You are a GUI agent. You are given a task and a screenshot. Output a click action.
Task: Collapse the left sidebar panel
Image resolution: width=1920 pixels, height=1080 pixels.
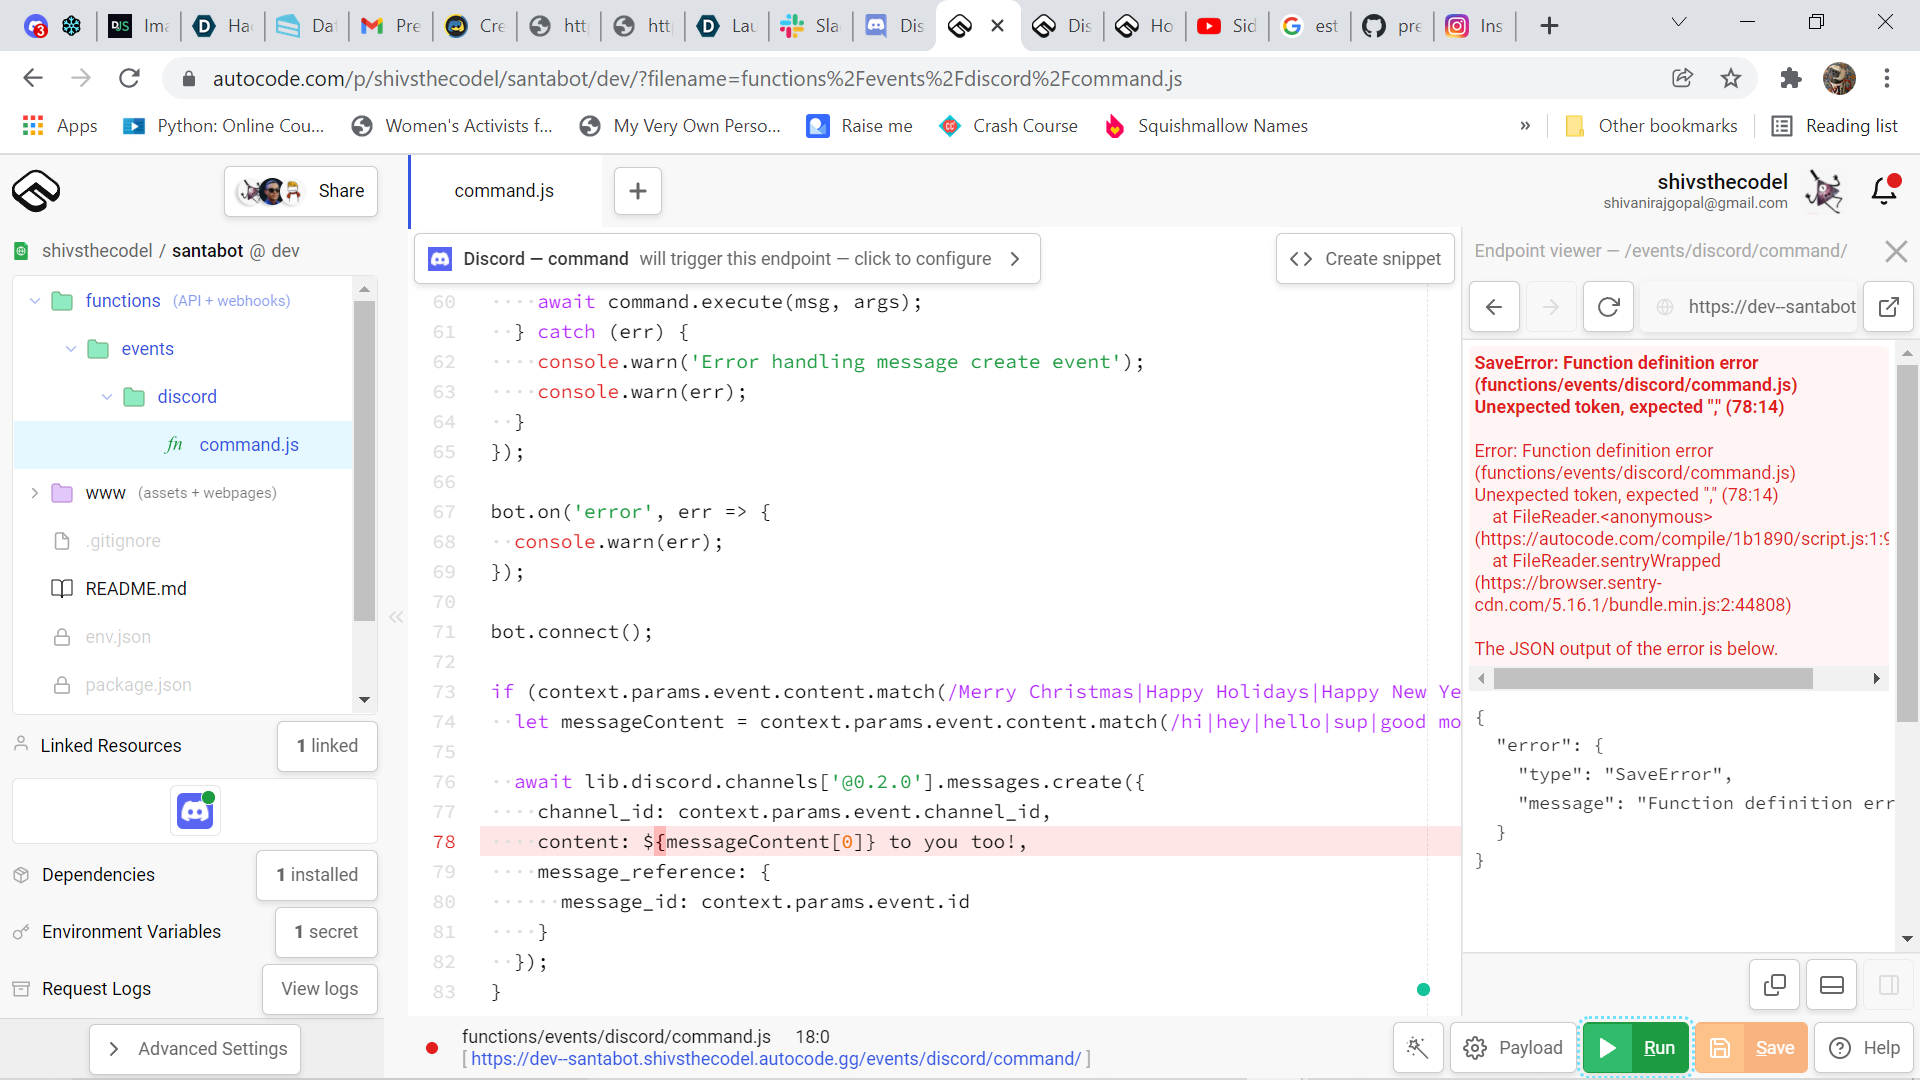(x=396, y=617)
